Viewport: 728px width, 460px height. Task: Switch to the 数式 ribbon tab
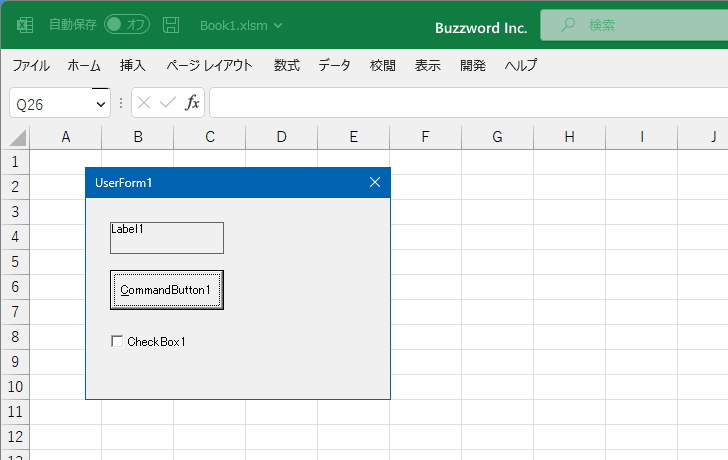pyautogui.click(x=286, y=65)
